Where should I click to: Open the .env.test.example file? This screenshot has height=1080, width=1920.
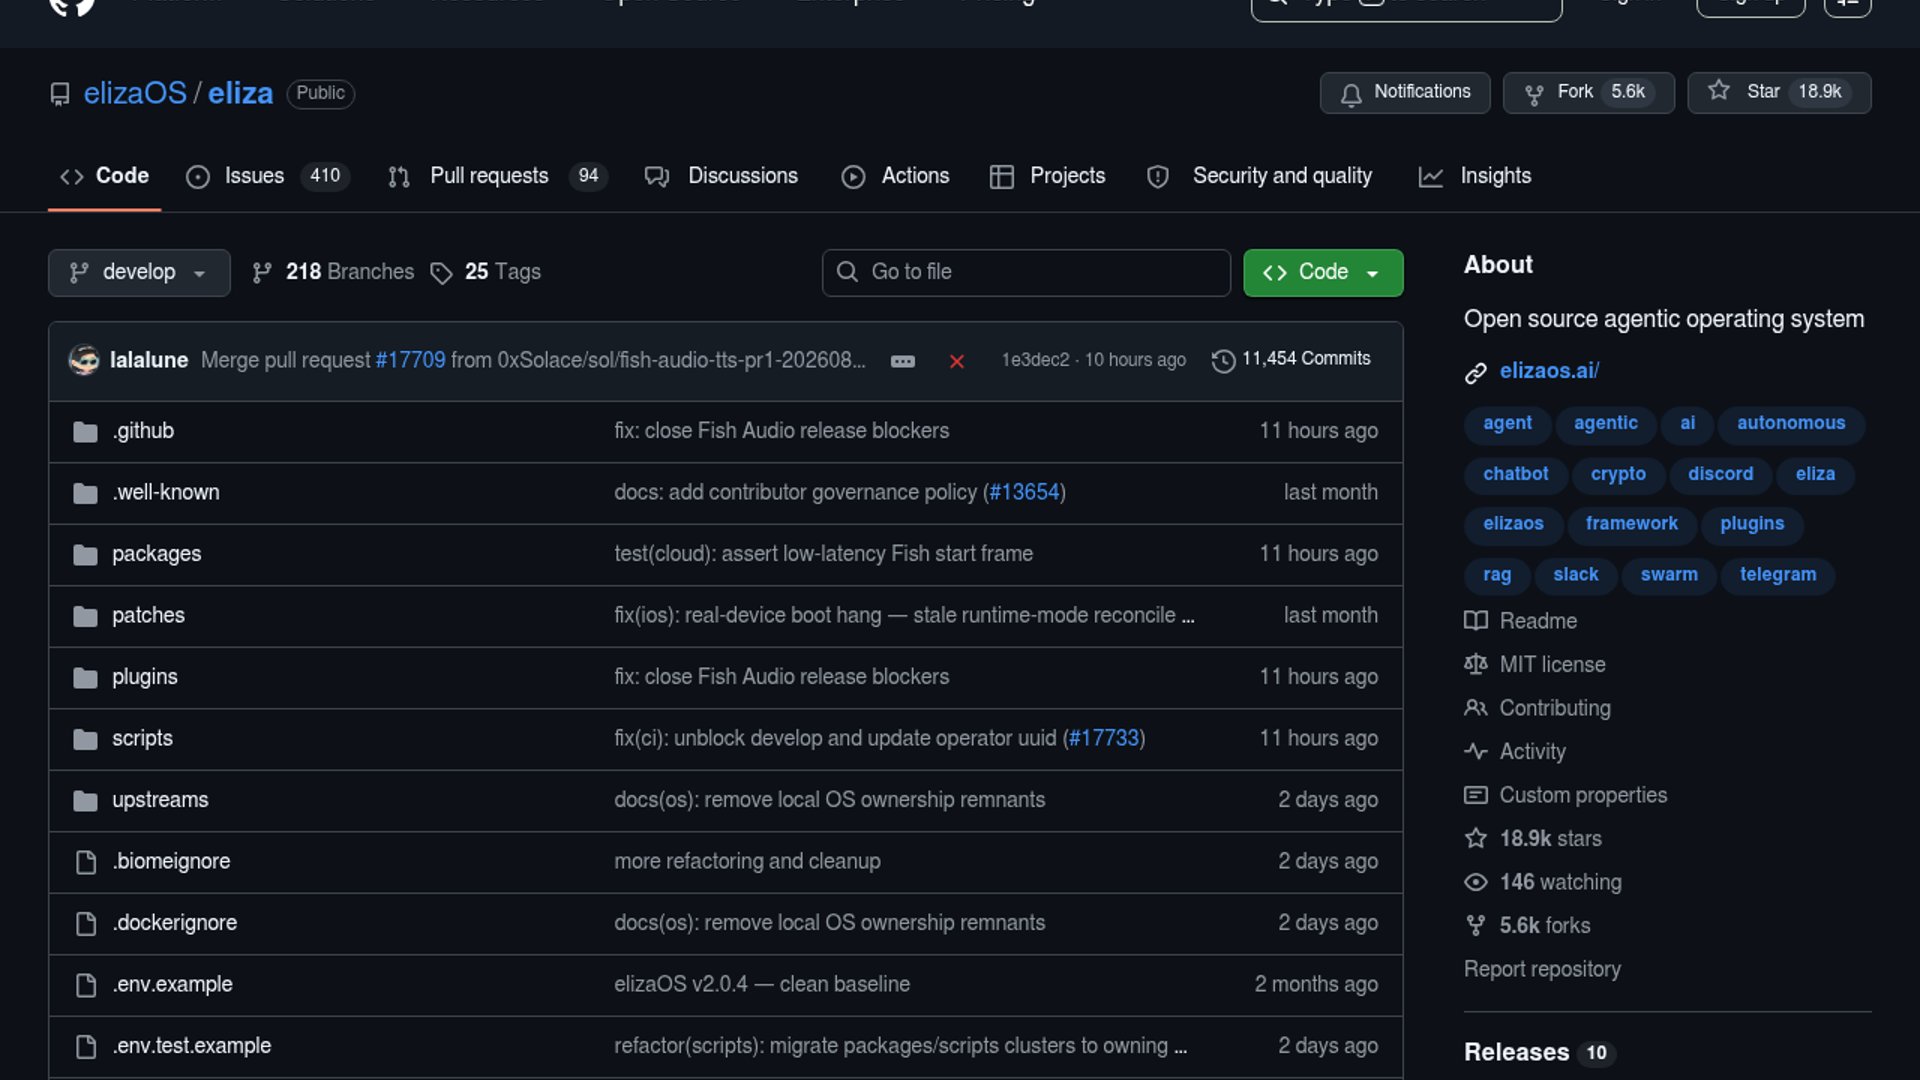[192, 1046]
